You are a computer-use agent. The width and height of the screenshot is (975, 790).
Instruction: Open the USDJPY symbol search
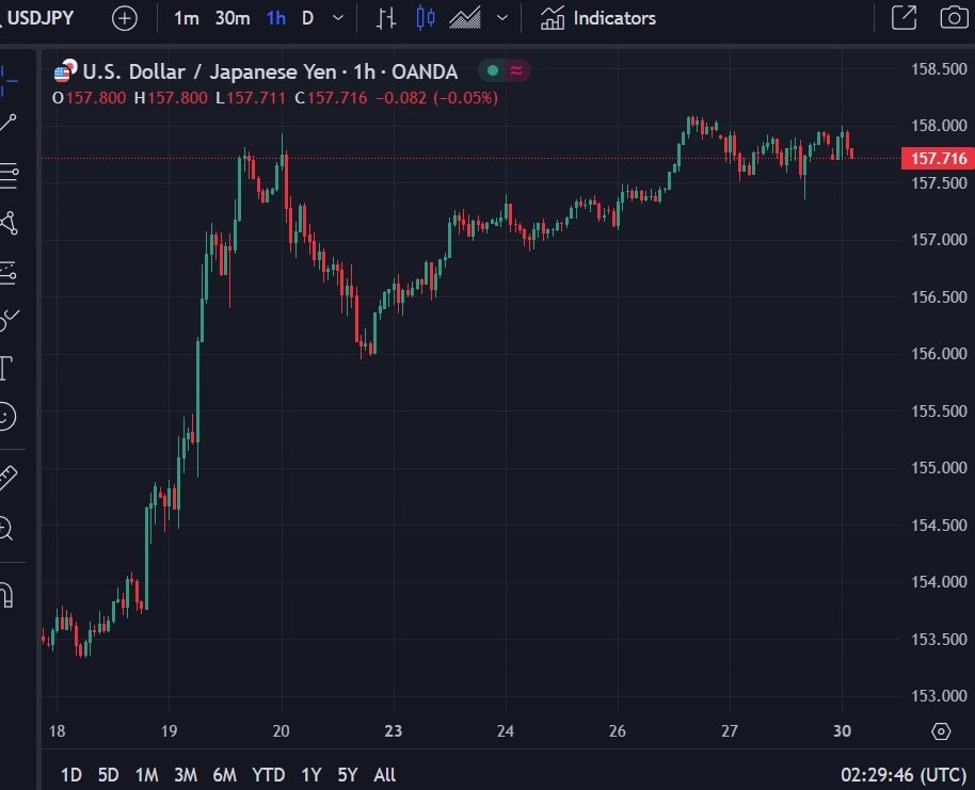click(x=40, y=18)
